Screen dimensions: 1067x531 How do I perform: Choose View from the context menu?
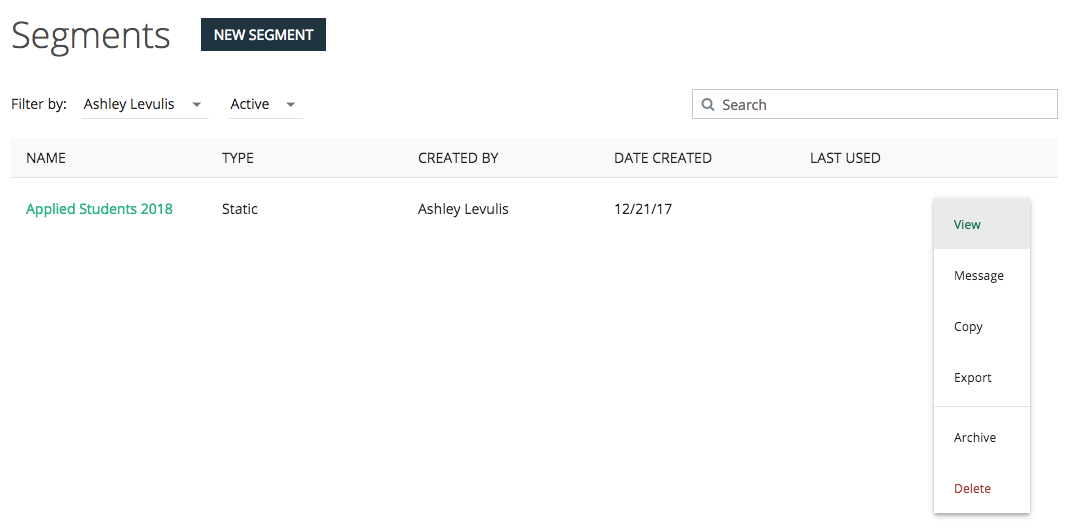click(981, 224)
